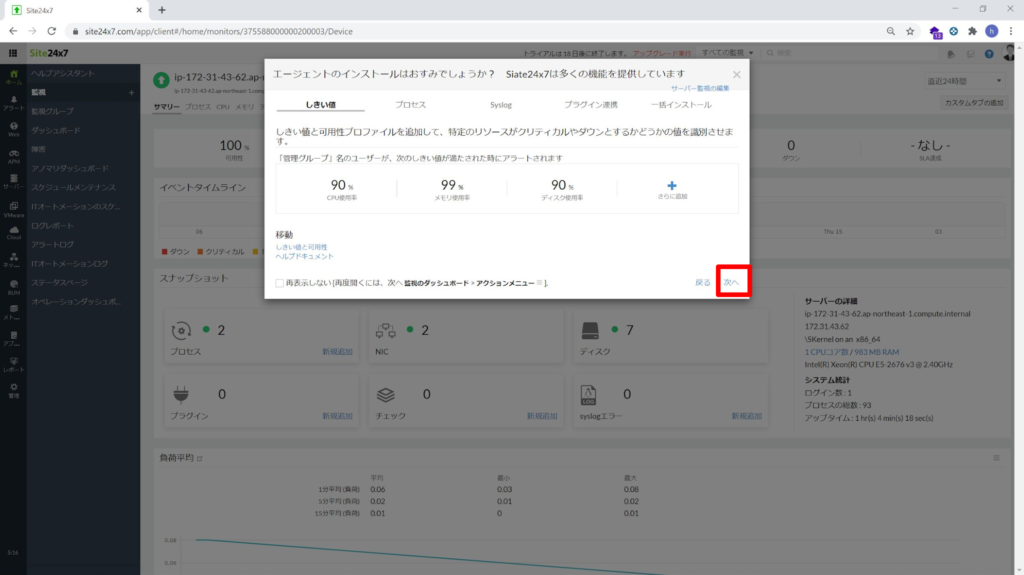
Task: Open the Web monitoring sidebar icon
Action: click(x=13, y=129)
